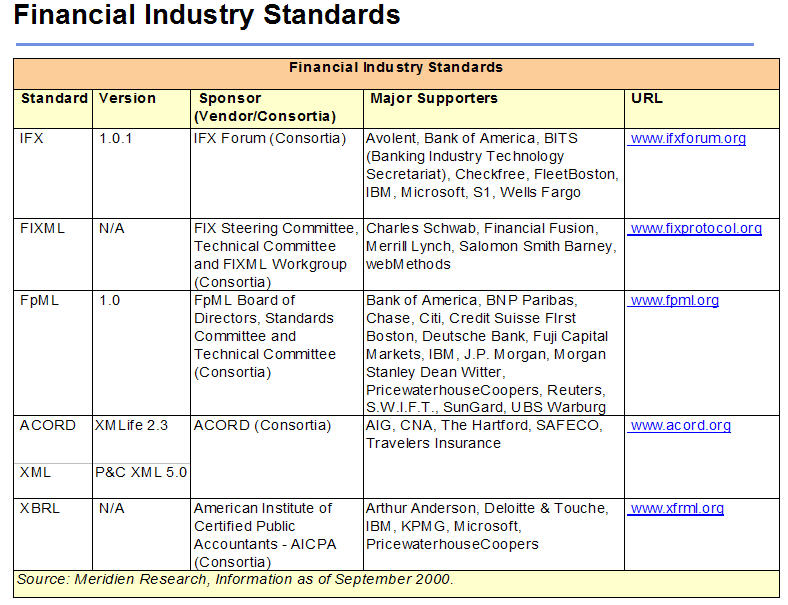Open the www.xfrml.org link

coord(677,509)
